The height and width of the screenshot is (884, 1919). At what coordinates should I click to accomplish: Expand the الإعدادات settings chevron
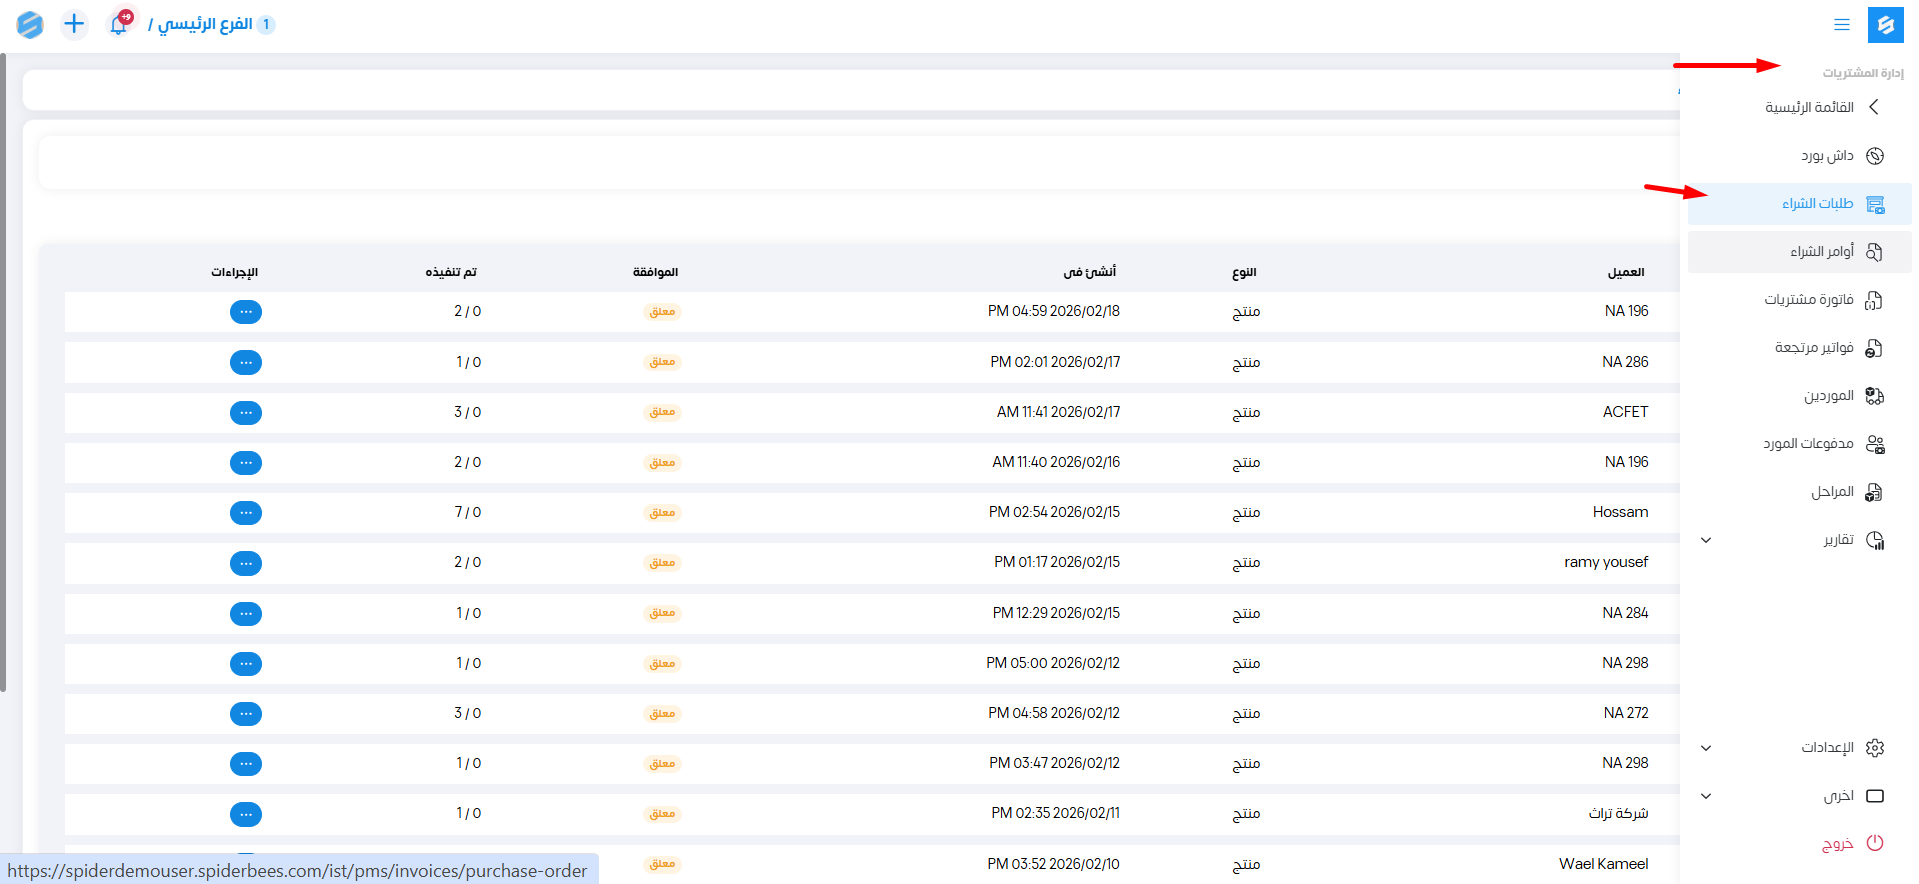[x=1706, y=748]
